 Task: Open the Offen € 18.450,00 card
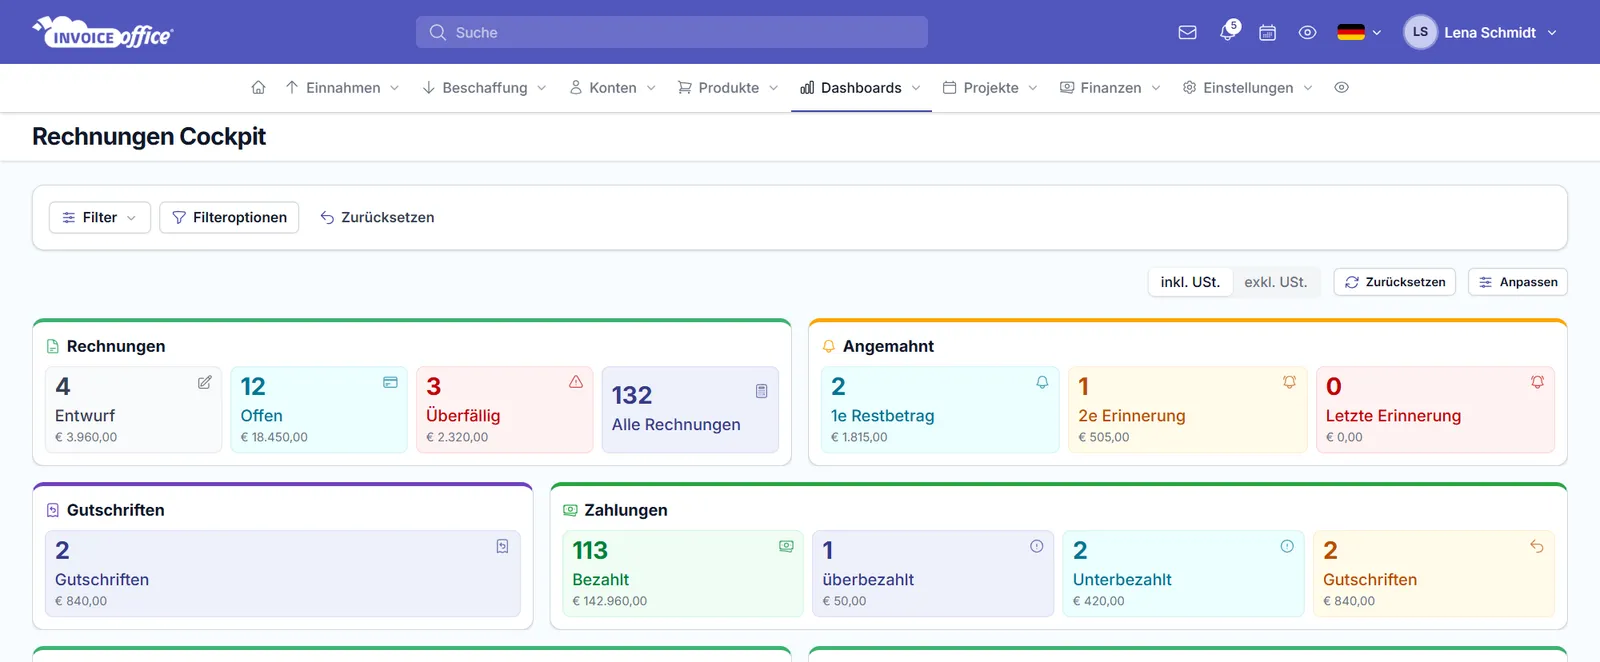point(319,410)
